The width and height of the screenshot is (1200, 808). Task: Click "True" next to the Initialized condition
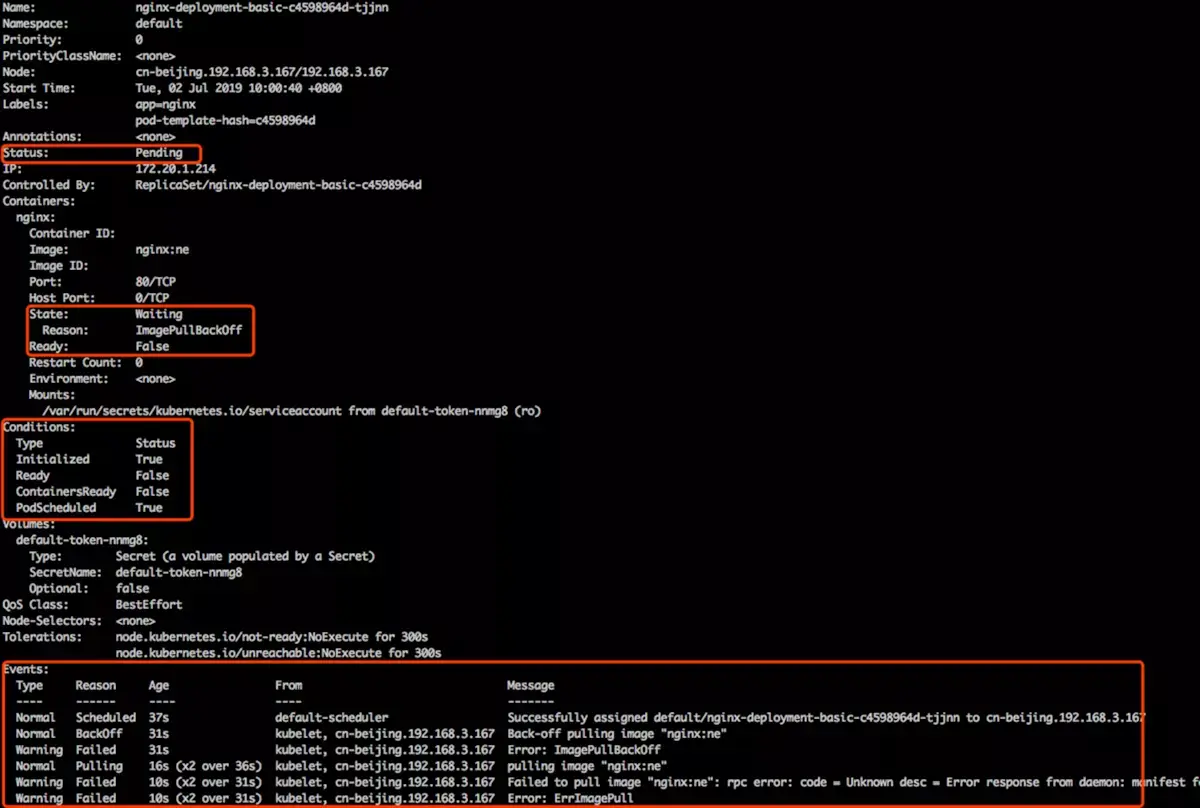click(x=149, y=459)
